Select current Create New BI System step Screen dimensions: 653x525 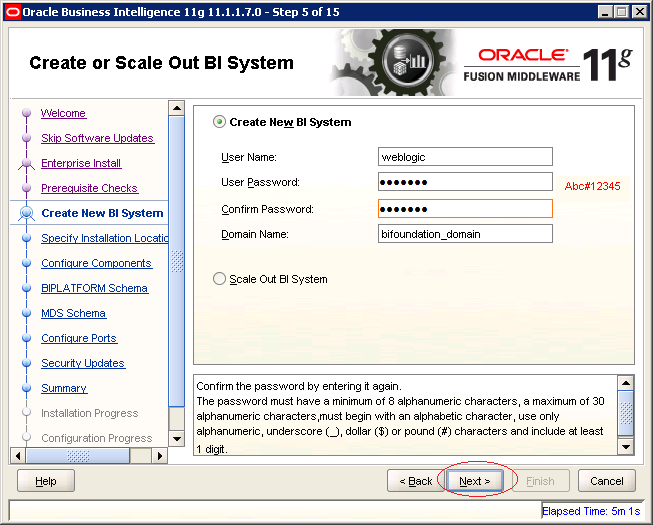point(102,213)
